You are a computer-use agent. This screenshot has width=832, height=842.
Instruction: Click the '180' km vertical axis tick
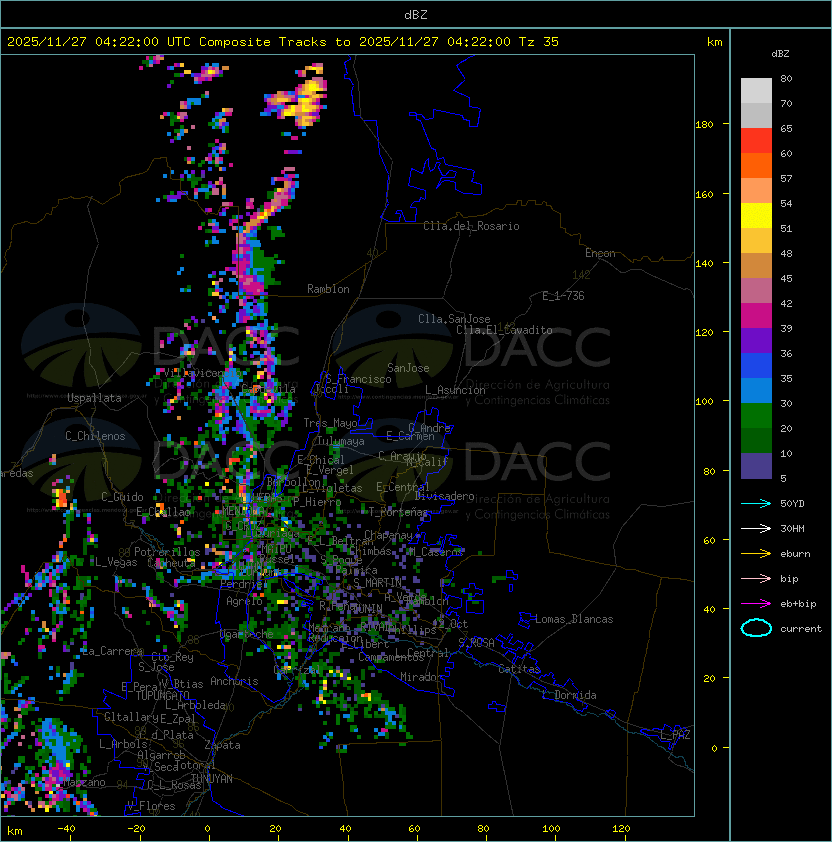(x=704, y=125)
